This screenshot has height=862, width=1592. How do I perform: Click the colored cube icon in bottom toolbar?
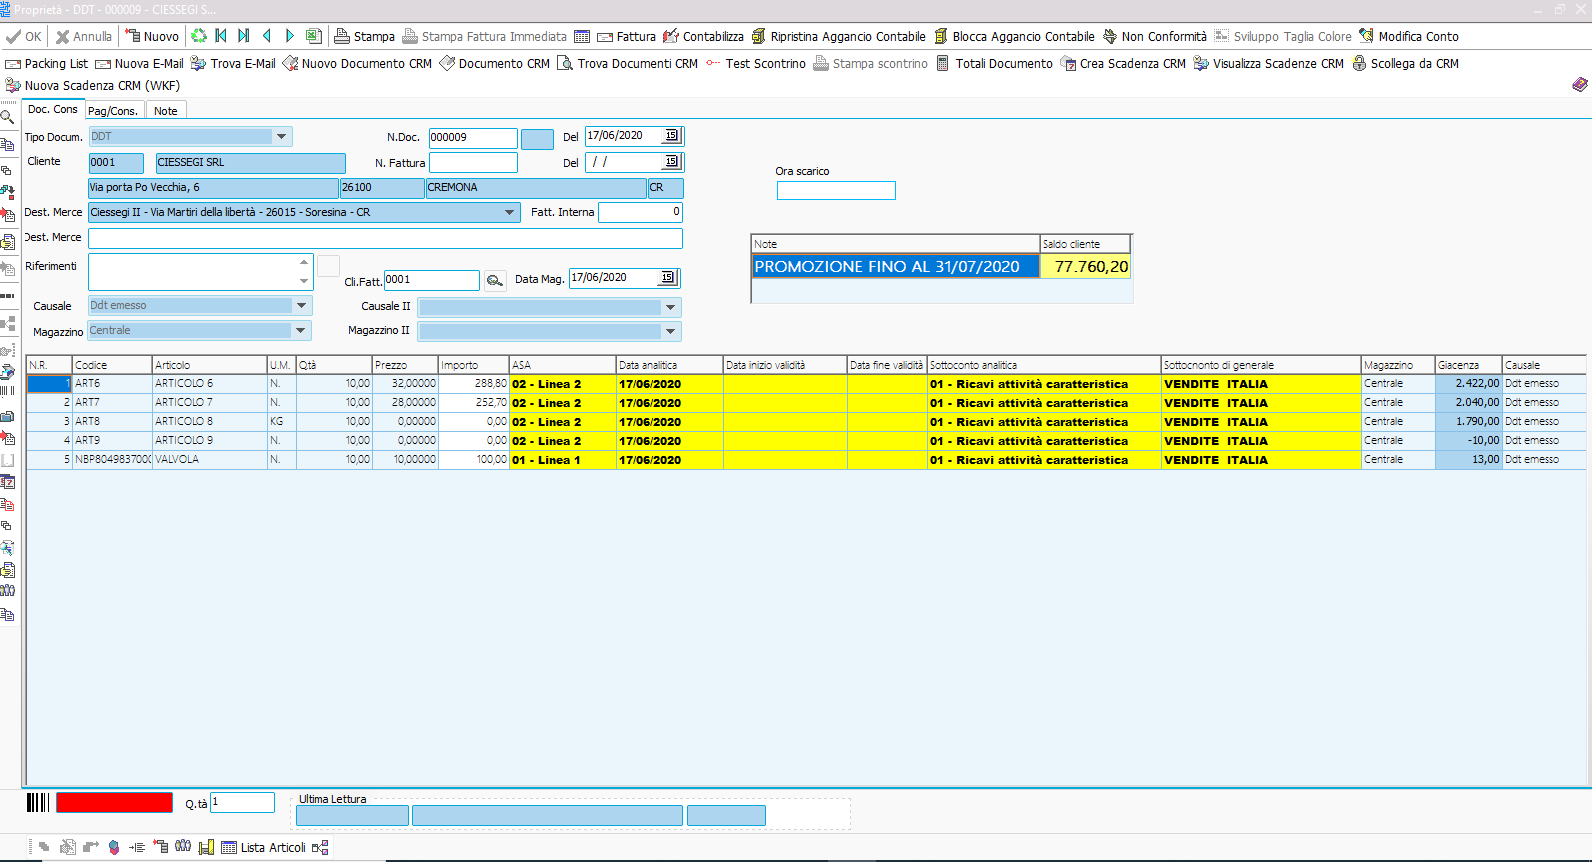point(114,847)
